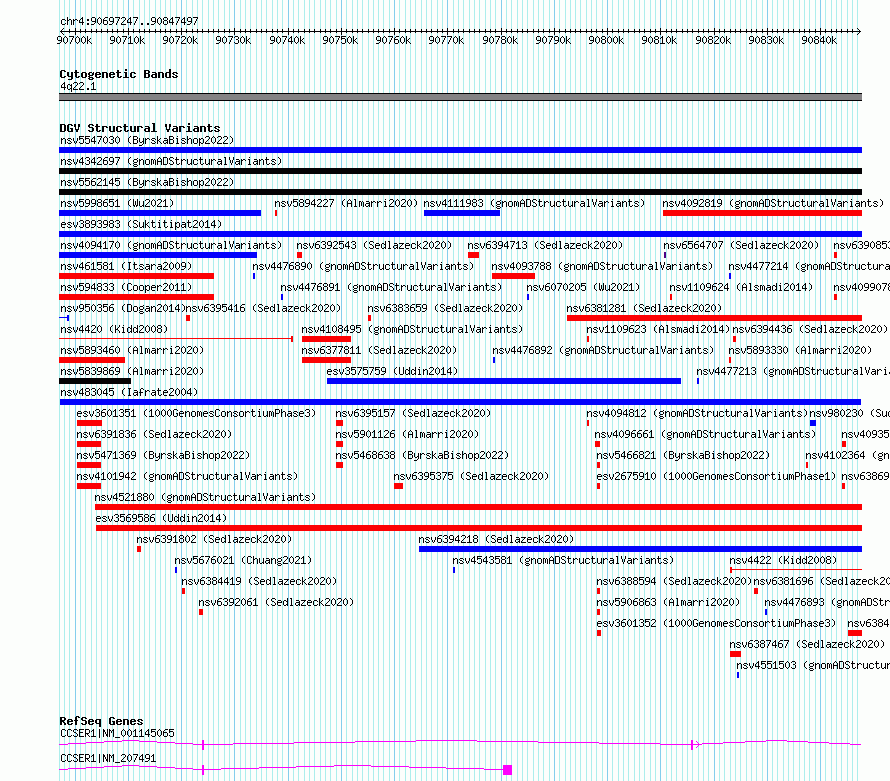The image size is (890, 781).
Task: Click the nsv1109624 (Alsmadi2014) label
Action: [741, 287]
